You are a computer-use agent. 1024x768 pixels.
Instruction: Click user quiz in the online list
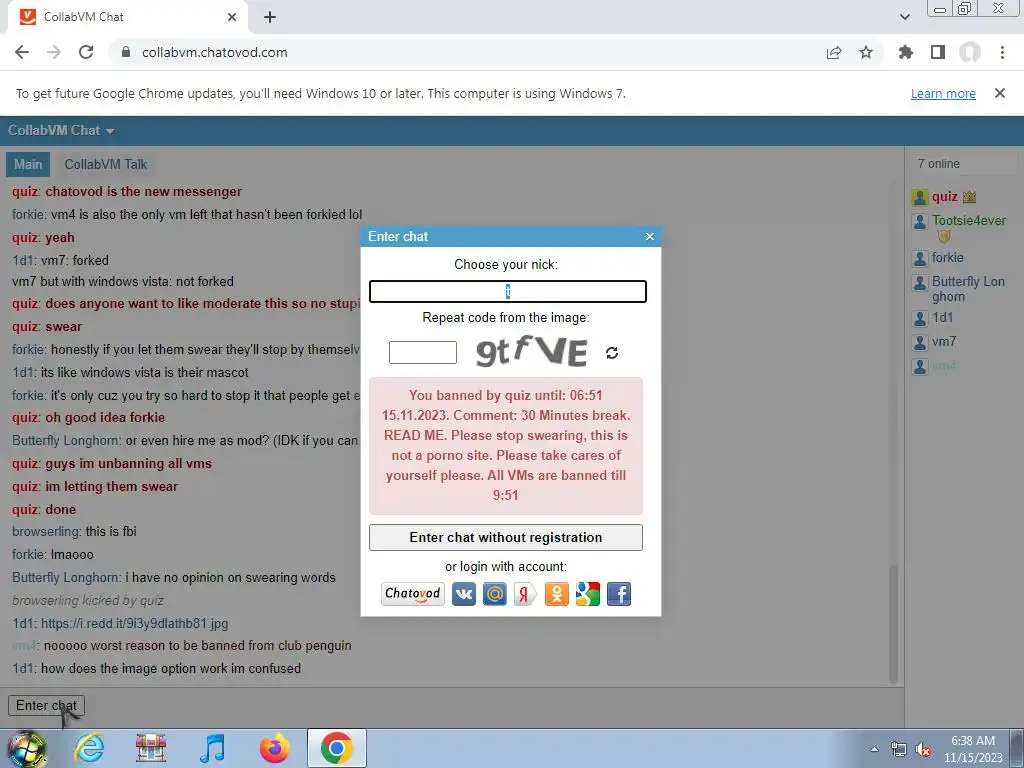[944, 197]
